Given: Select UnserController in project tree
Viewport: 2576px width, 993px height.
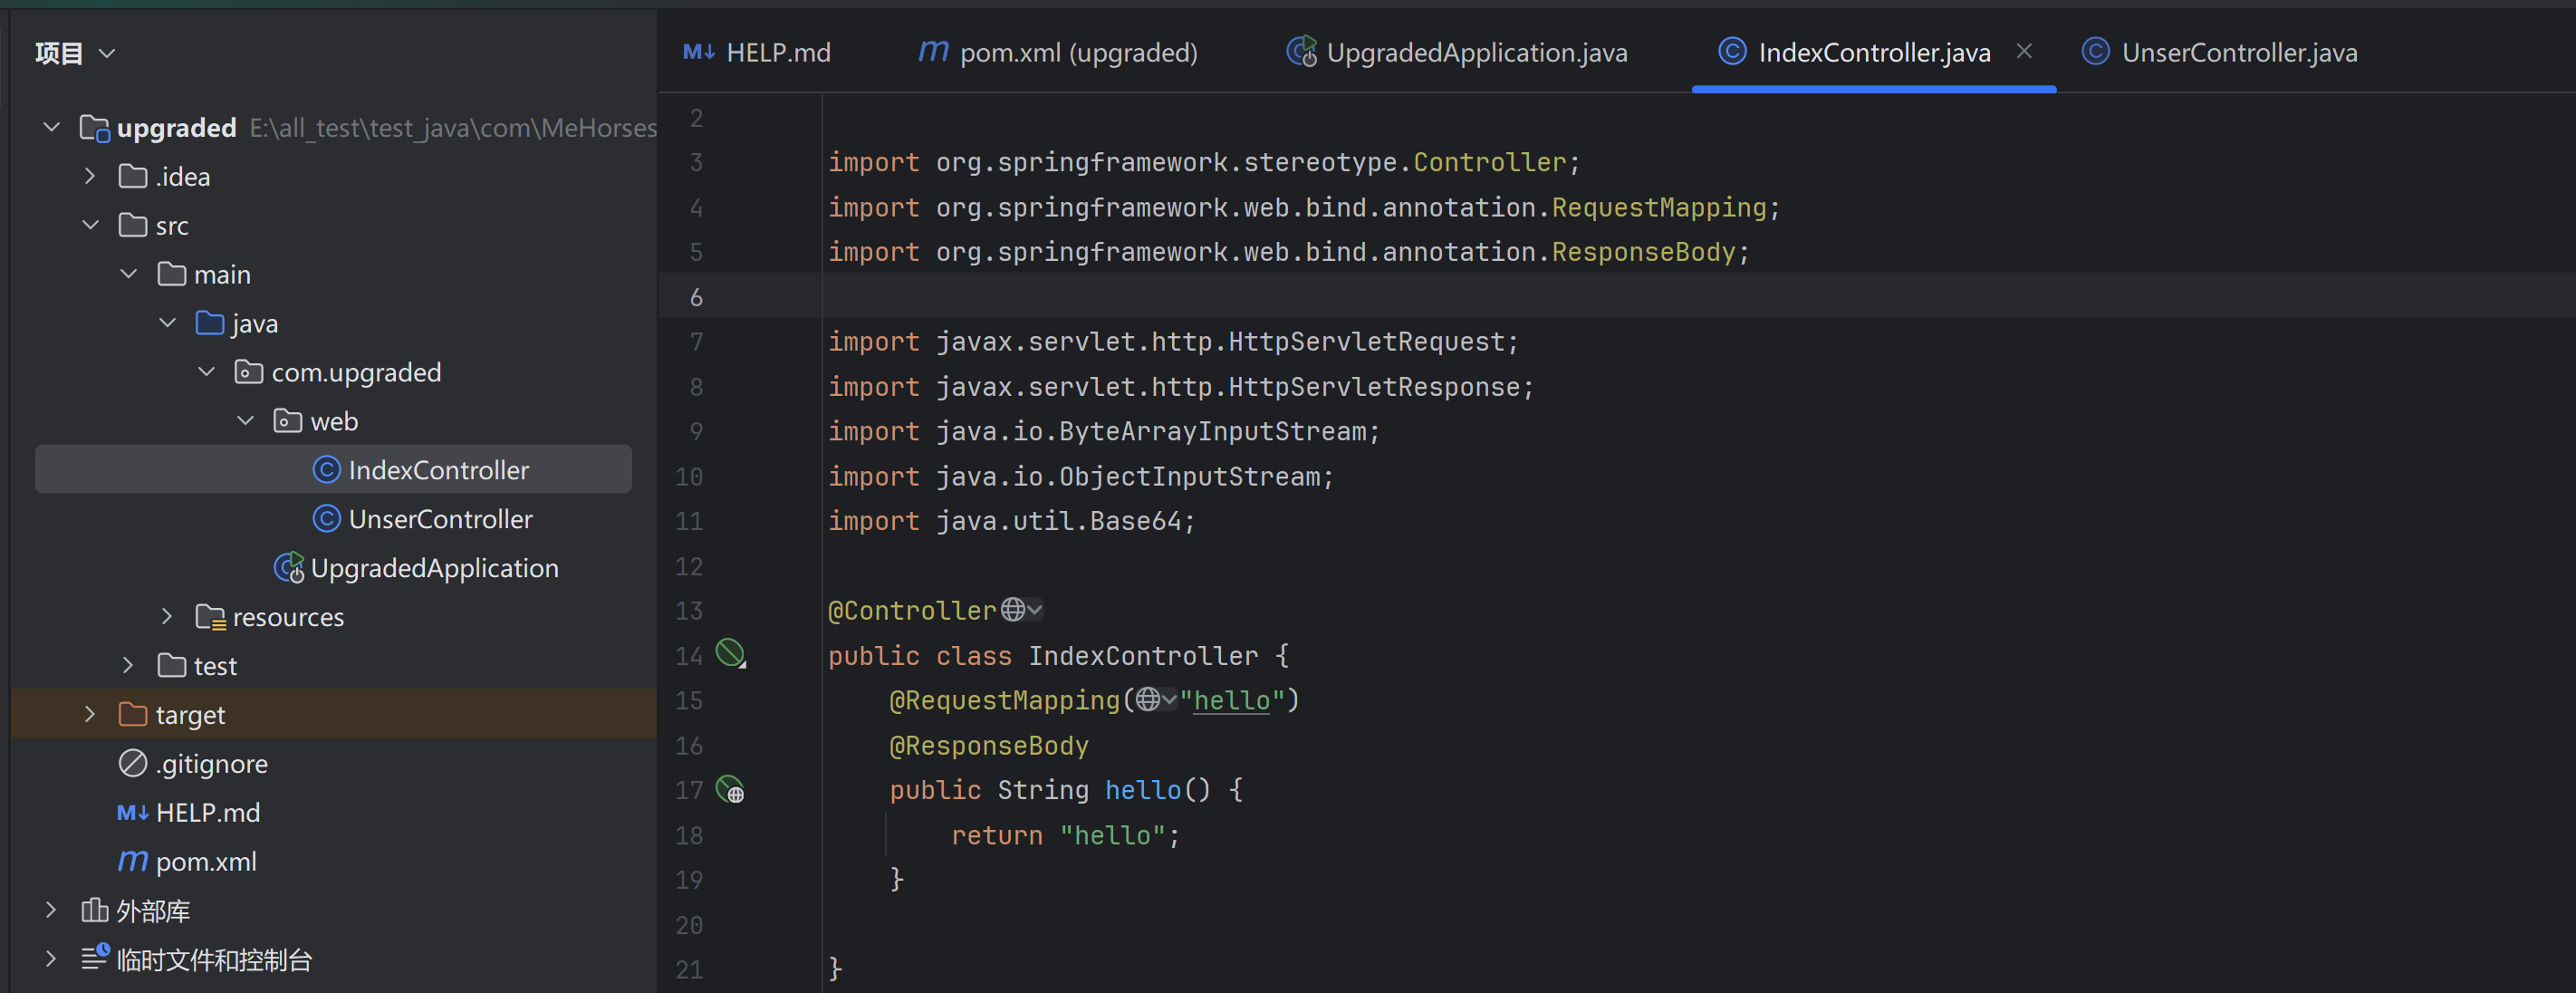Looking at the screenshot, I should coord(440,519).
